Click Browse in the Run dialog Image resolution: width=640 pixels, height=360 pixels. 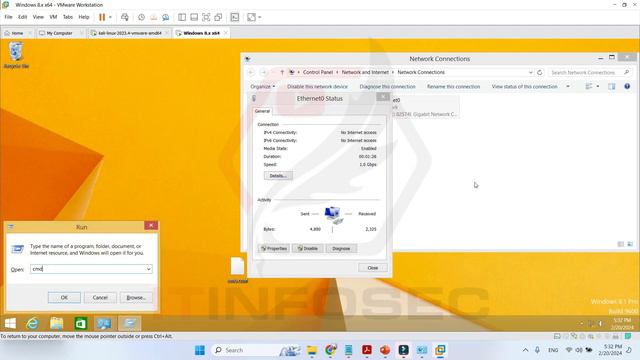click(136, 298)
